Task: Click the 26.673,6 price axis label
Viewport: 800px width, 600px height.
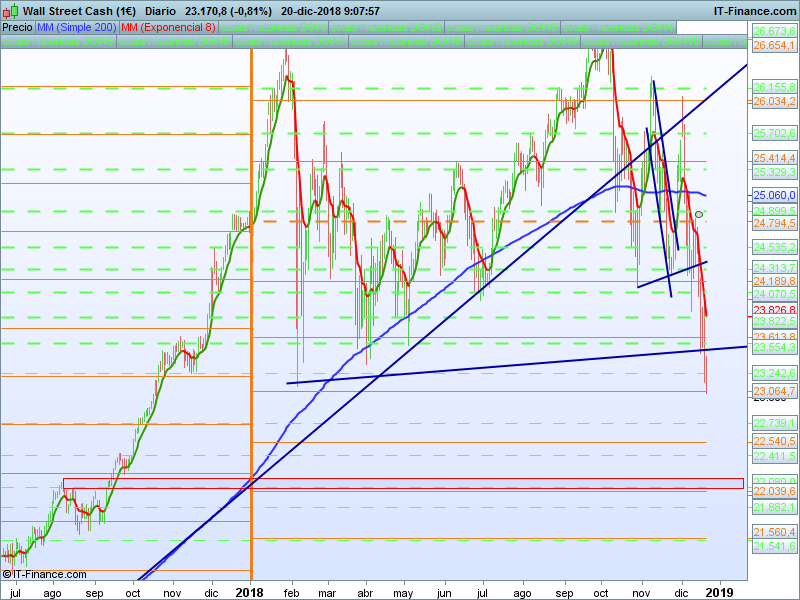Action: pyautogui.click(x=774, y=32)
